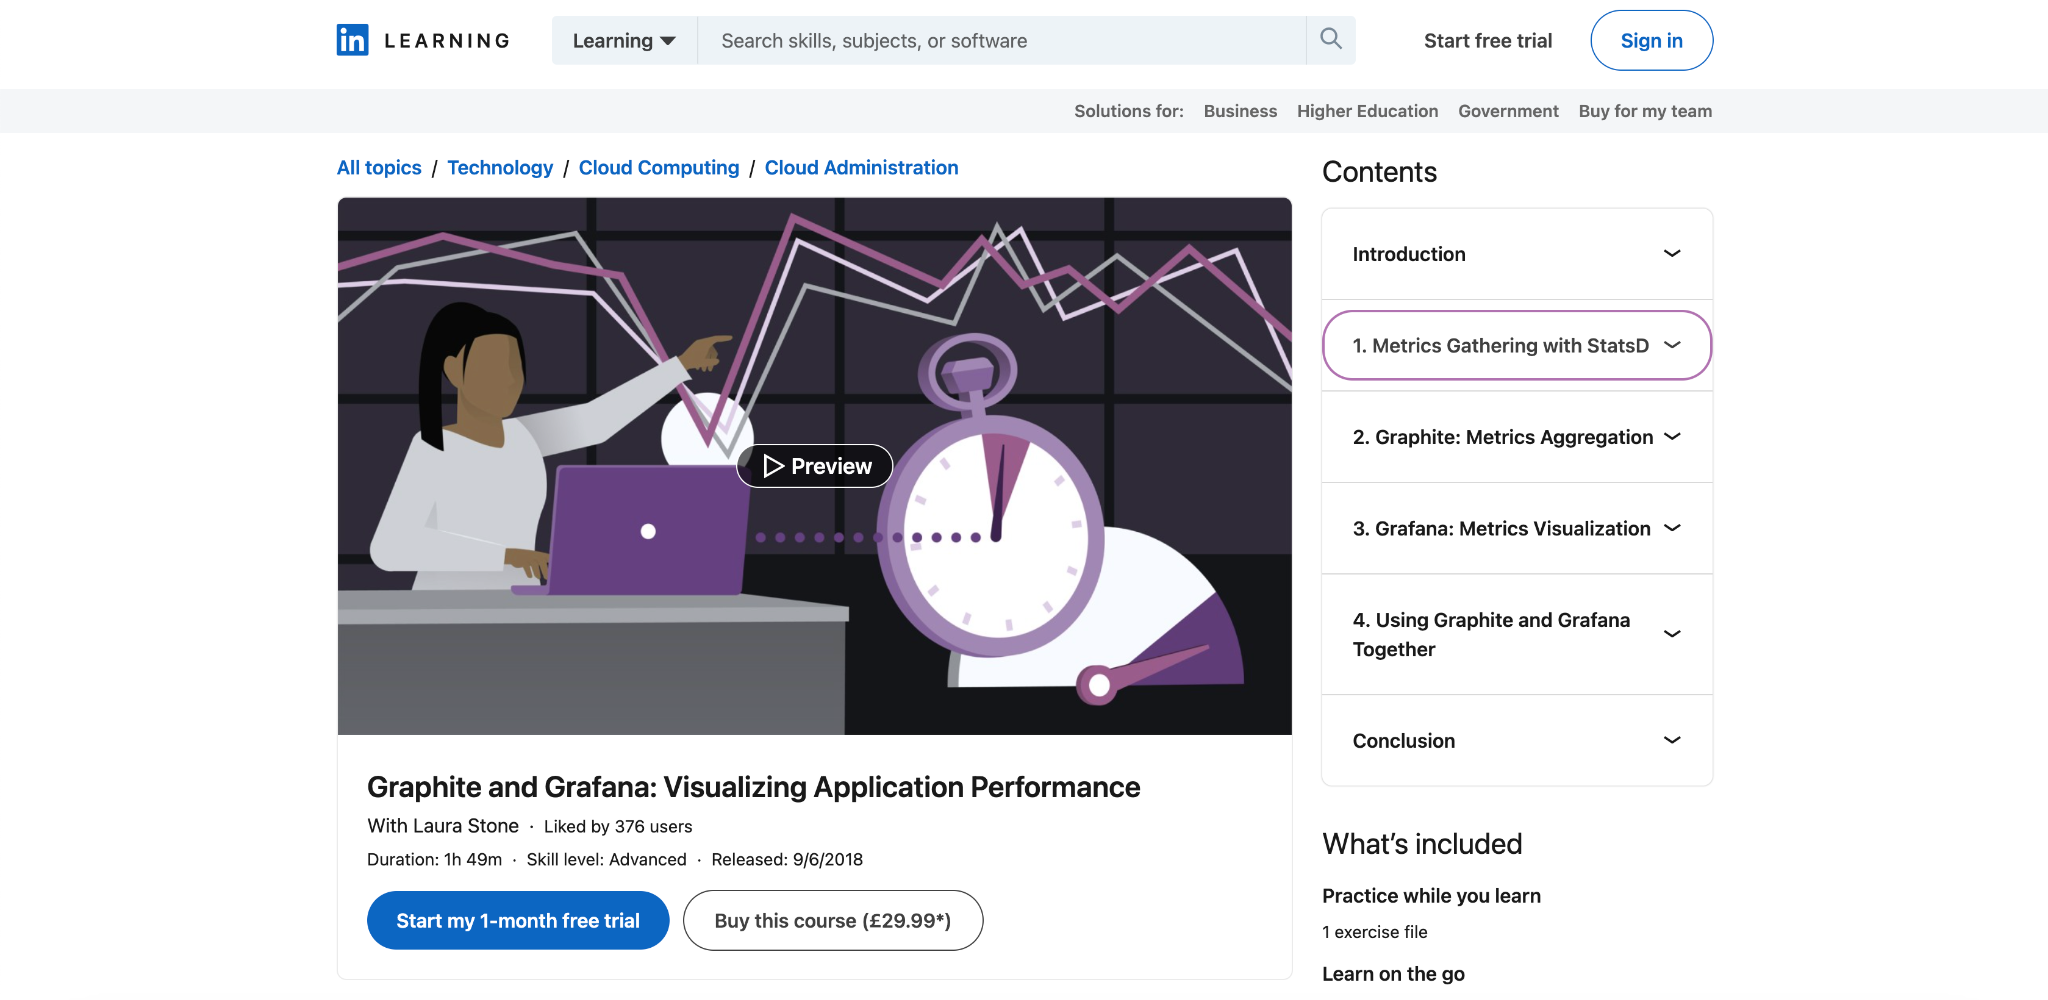
Task: Select Buy this course for £29.99
Action: (x=832, y=920)
